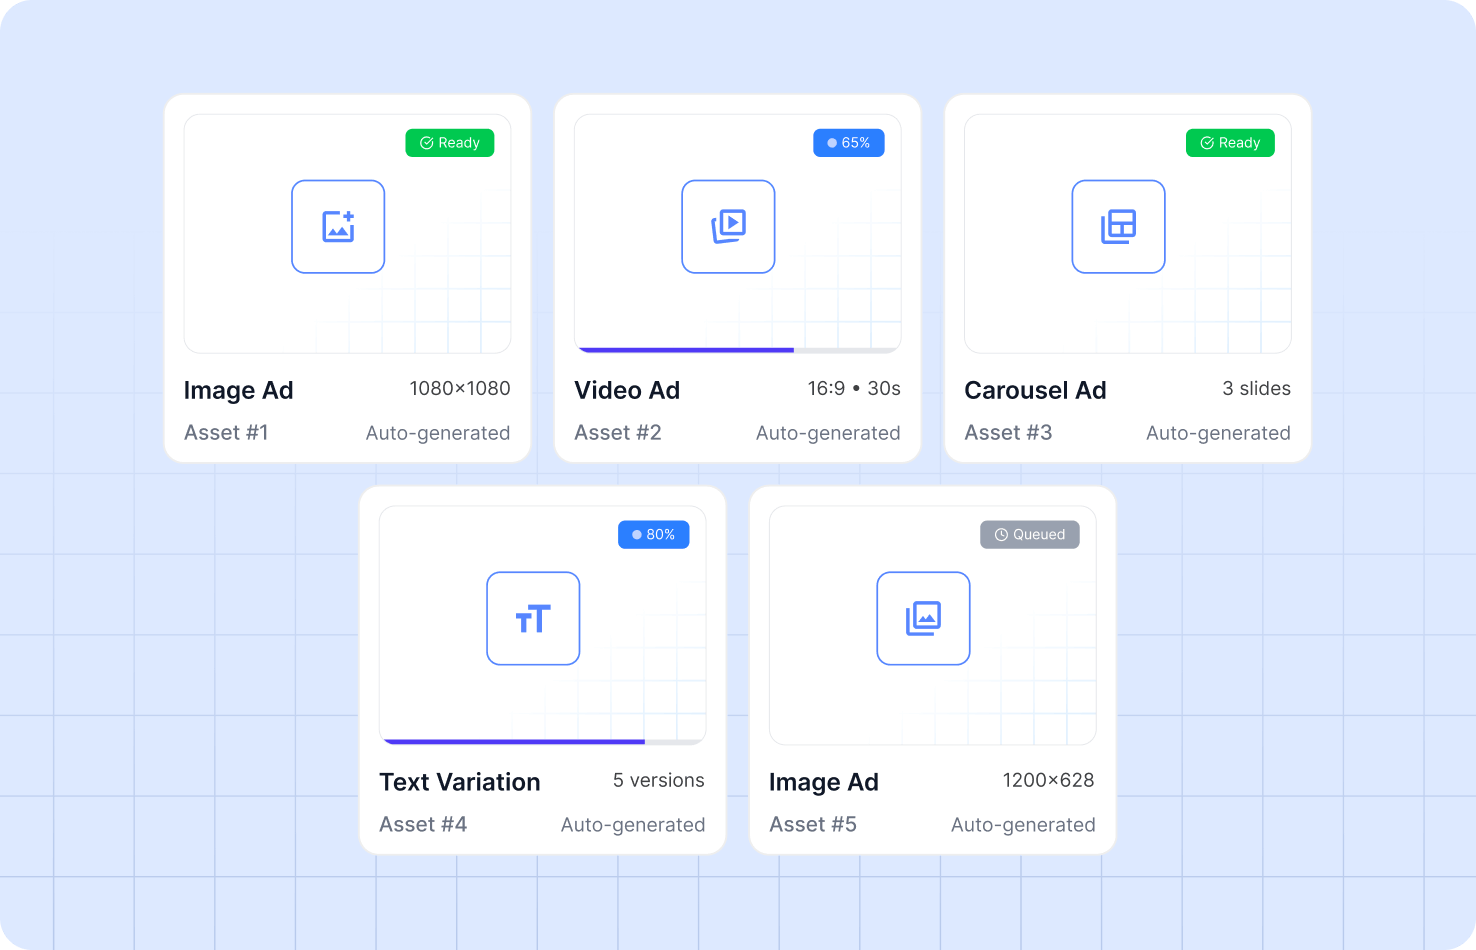This screenshot has width=1476, height=950.
Task: Open the Image Ad title on Asset #1
Action: tap(238, 391)
